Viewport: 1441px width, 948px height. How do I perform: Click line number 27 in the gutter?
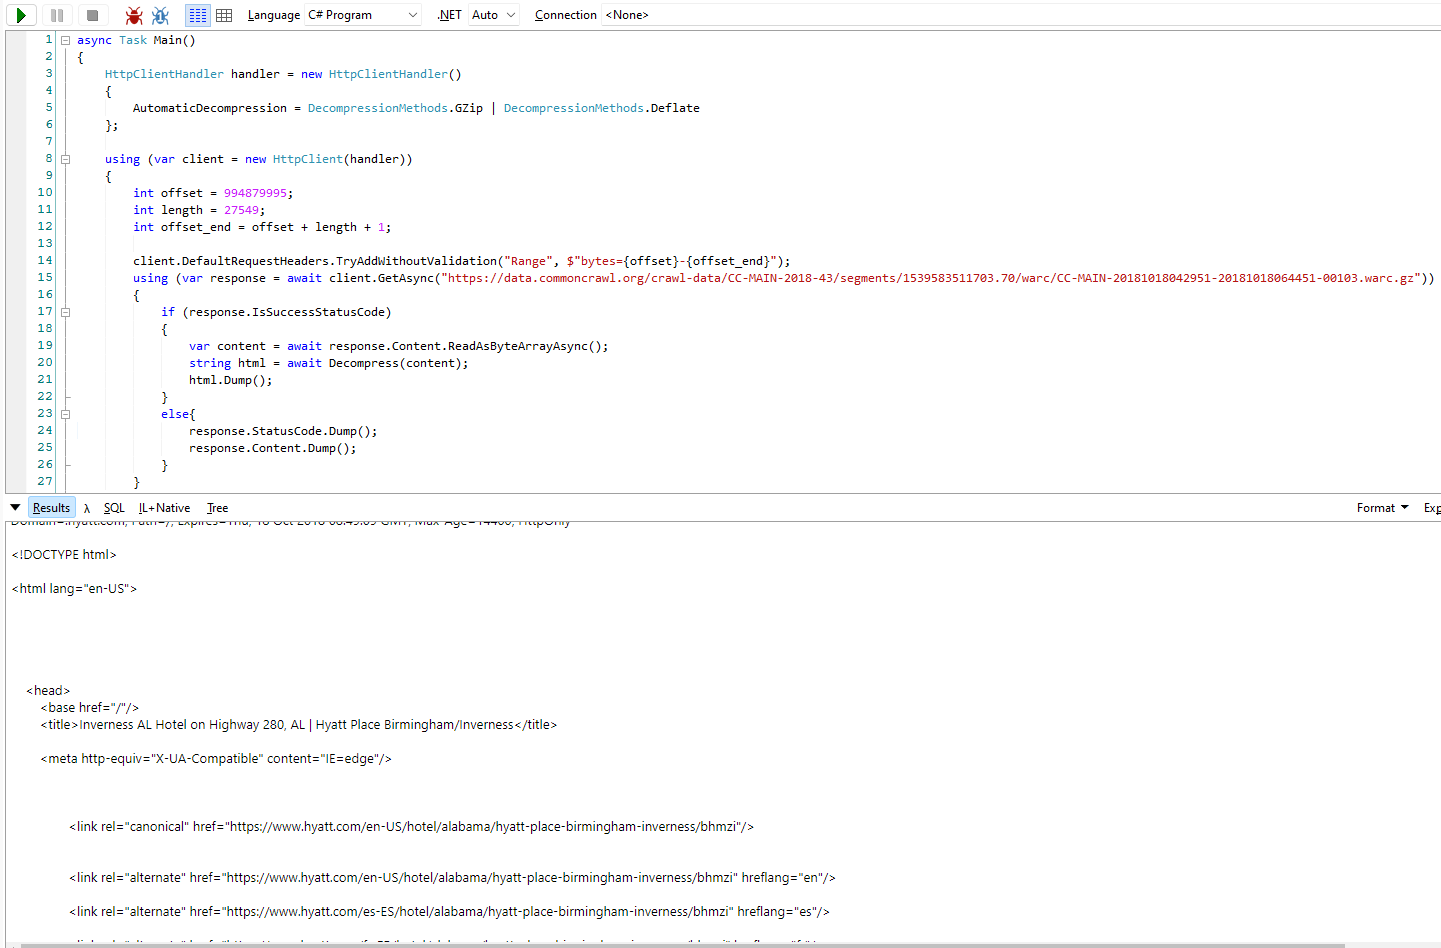click(45, 481)
